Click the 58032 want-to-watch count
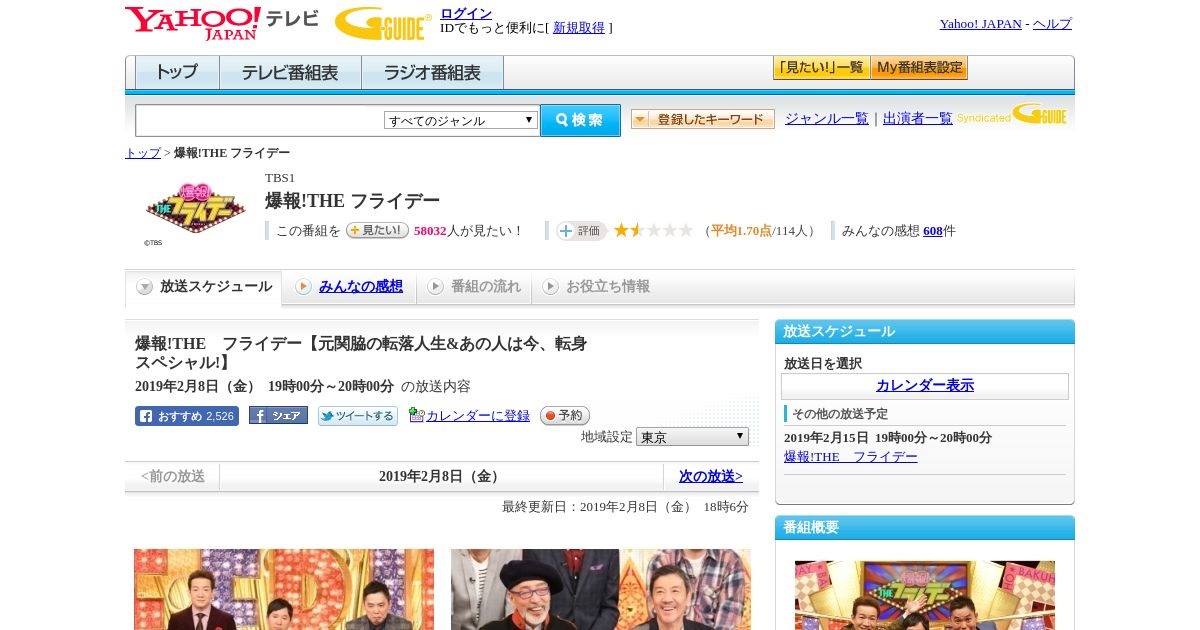 pyautogui.click(x=430, y=231)
